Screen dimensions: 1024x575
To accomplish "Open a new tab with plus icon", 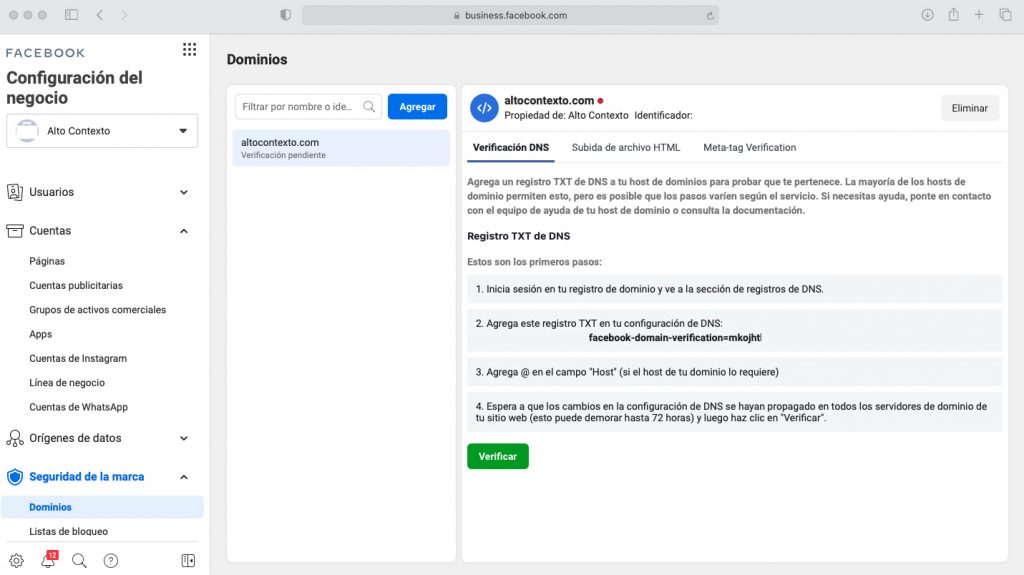I will coord(979,15).
